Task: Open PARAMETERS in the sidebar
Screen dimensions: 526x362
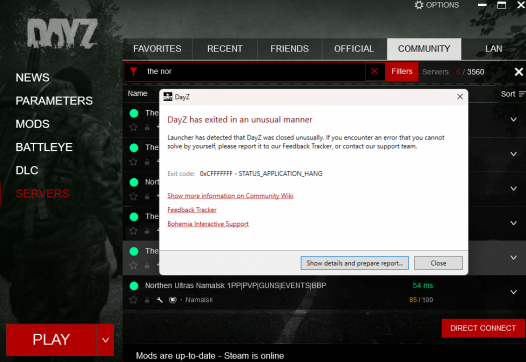Action: [x=54, y=101]
